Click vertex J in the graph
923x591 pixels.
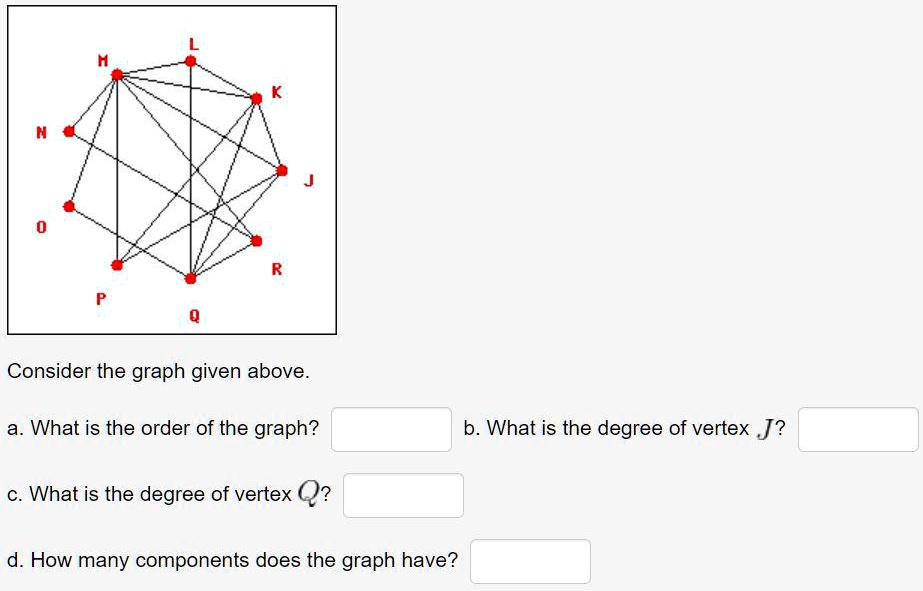click(280, 170)
